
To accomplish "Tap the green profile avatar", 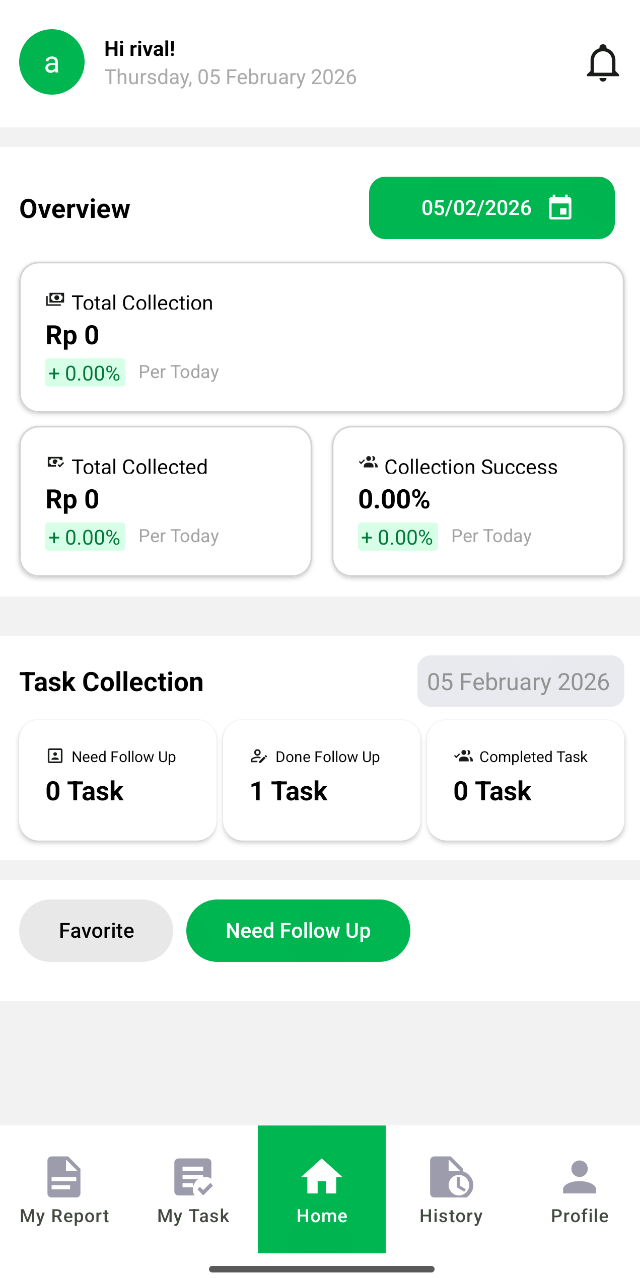I will pos(52,63).
